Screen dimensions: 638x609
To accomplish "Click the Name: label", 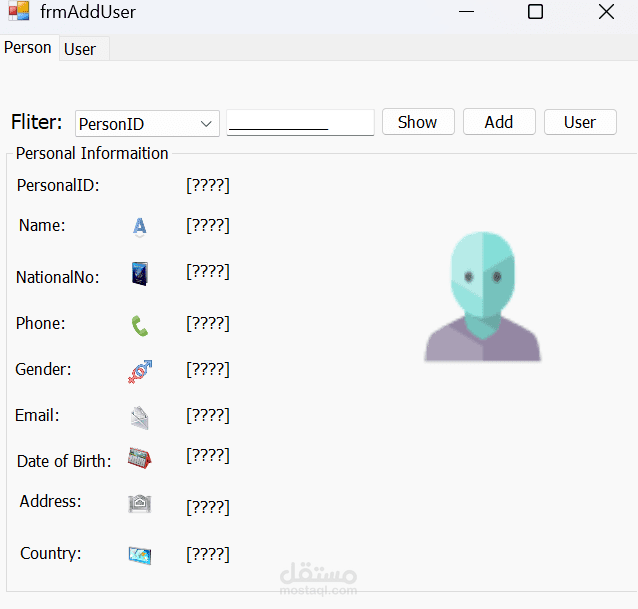I will pyautogui.click(x=42, y=225).
